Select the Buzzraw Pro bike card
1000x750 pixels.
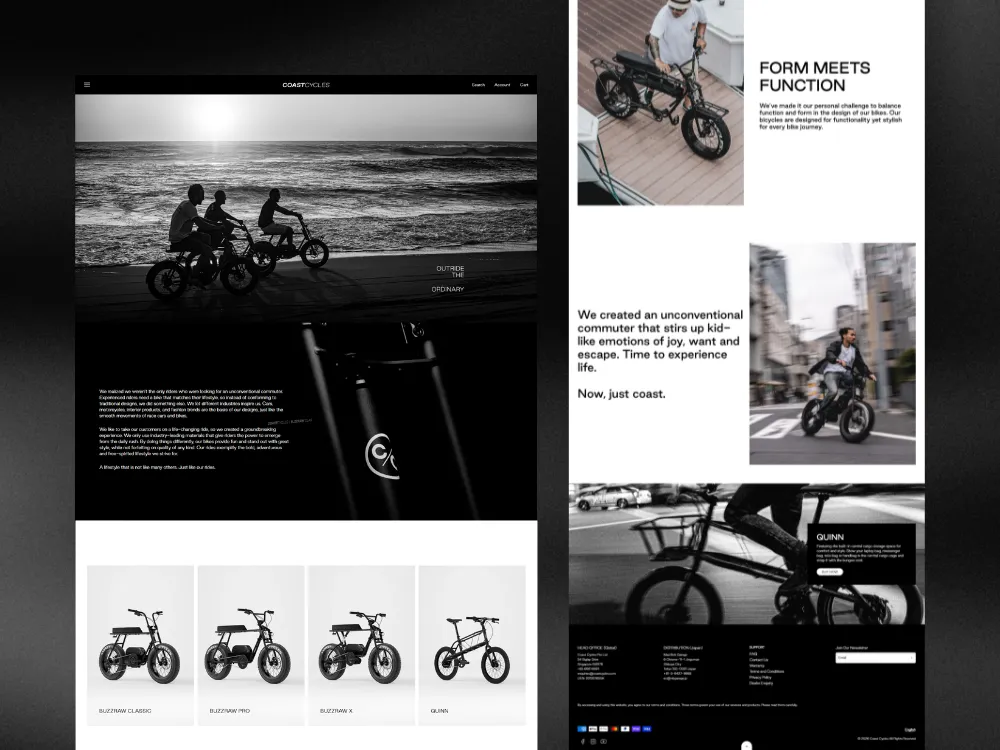251,645
